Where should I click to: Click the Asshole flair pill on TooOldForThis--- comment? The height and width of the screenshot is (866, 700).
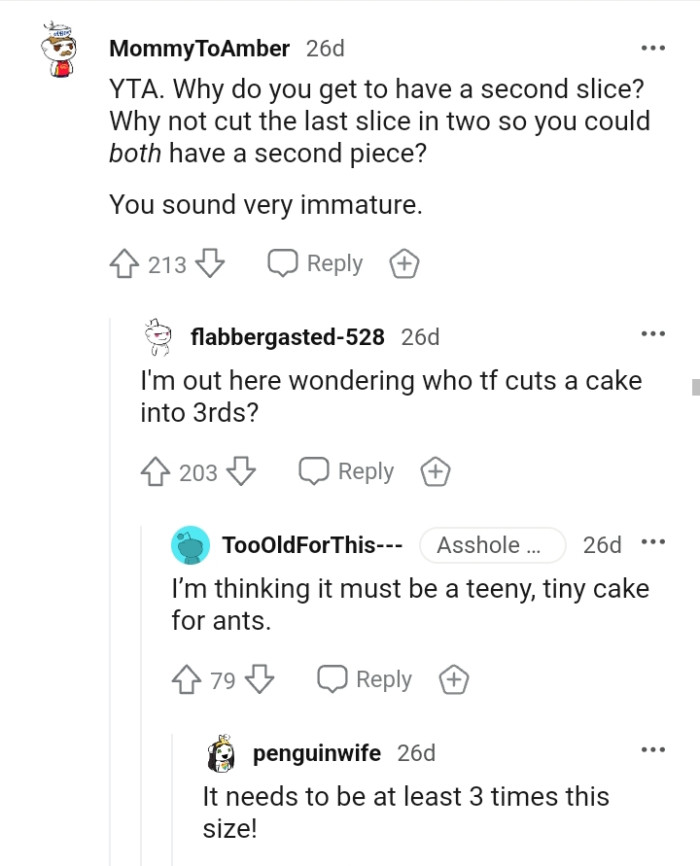491,545
